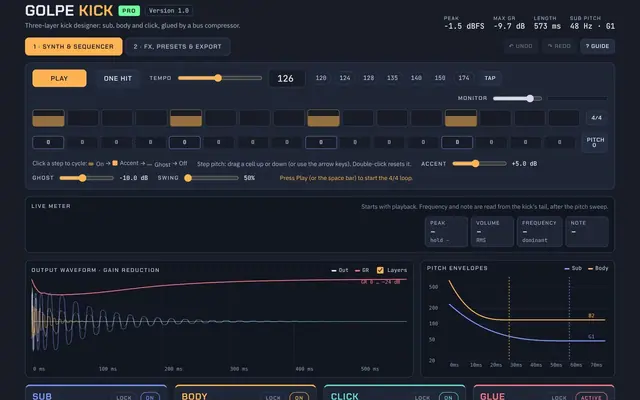Select the 128 tempo preset
The image size is (640, 400).
click(x=369, y=78)
